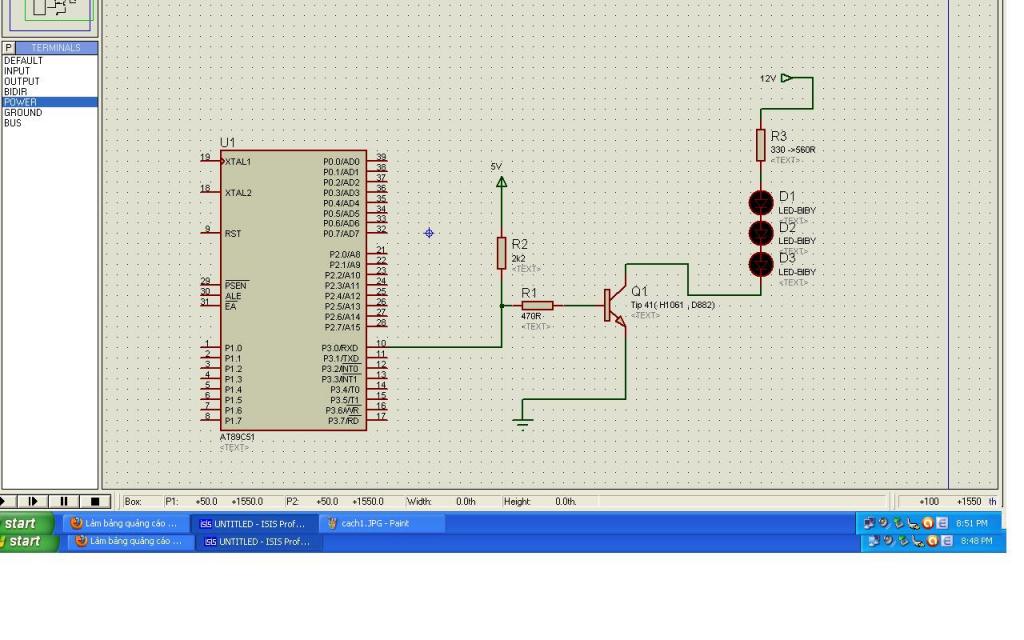Select LED D1 symbol
The width and height of the screenshot is (1024, 640).
[761, 203]
